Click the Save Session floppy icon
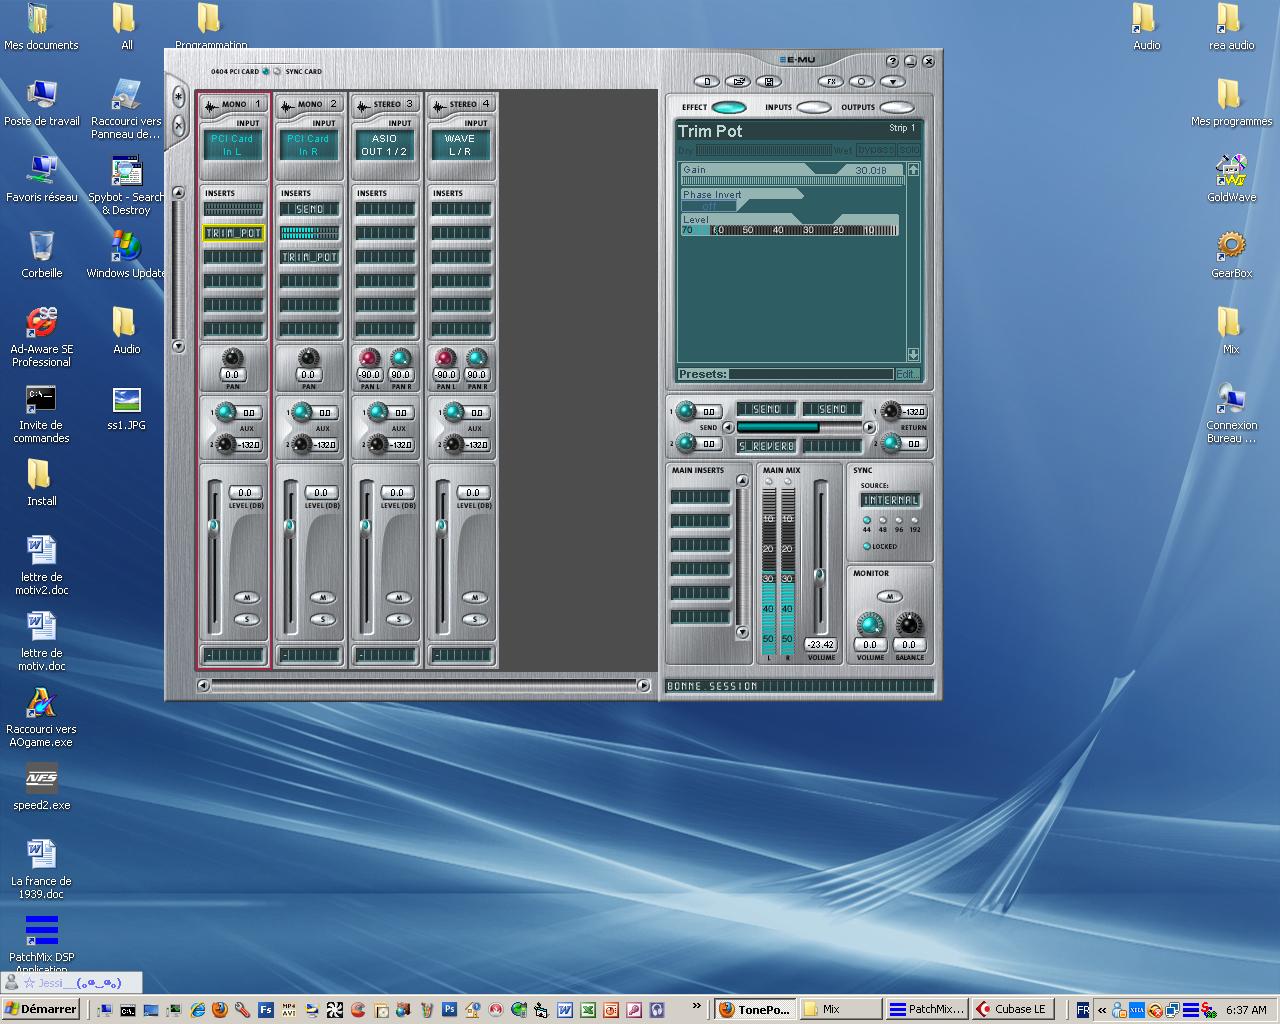Viewport: 1280px width, 1024px height. (x=768, y=82)
